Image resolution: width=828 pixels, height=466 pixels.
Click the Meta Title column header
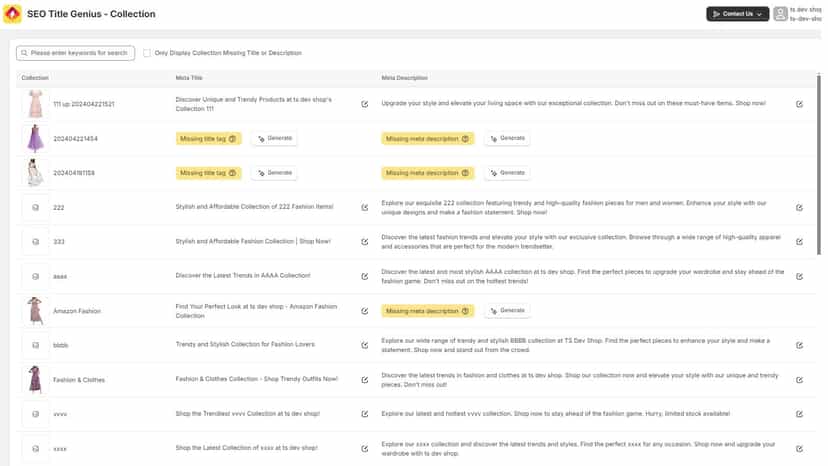pyautogui.click(x=189, y=78)
